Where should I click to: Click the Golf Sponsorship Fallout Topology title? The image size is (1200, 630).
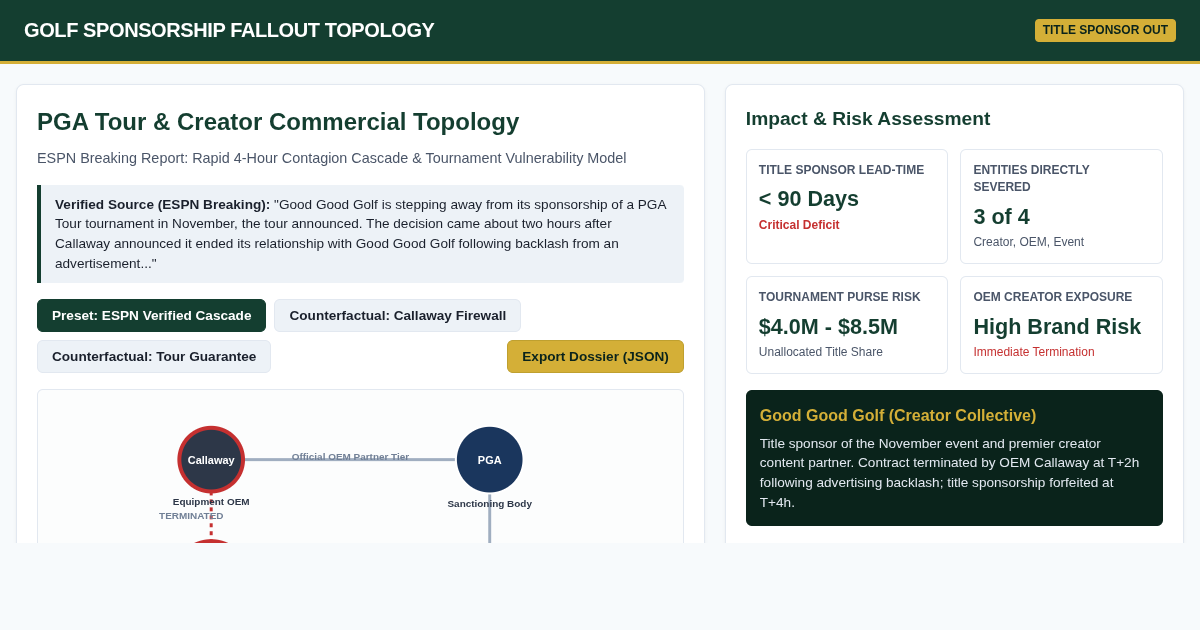click(x=229, y=30)
